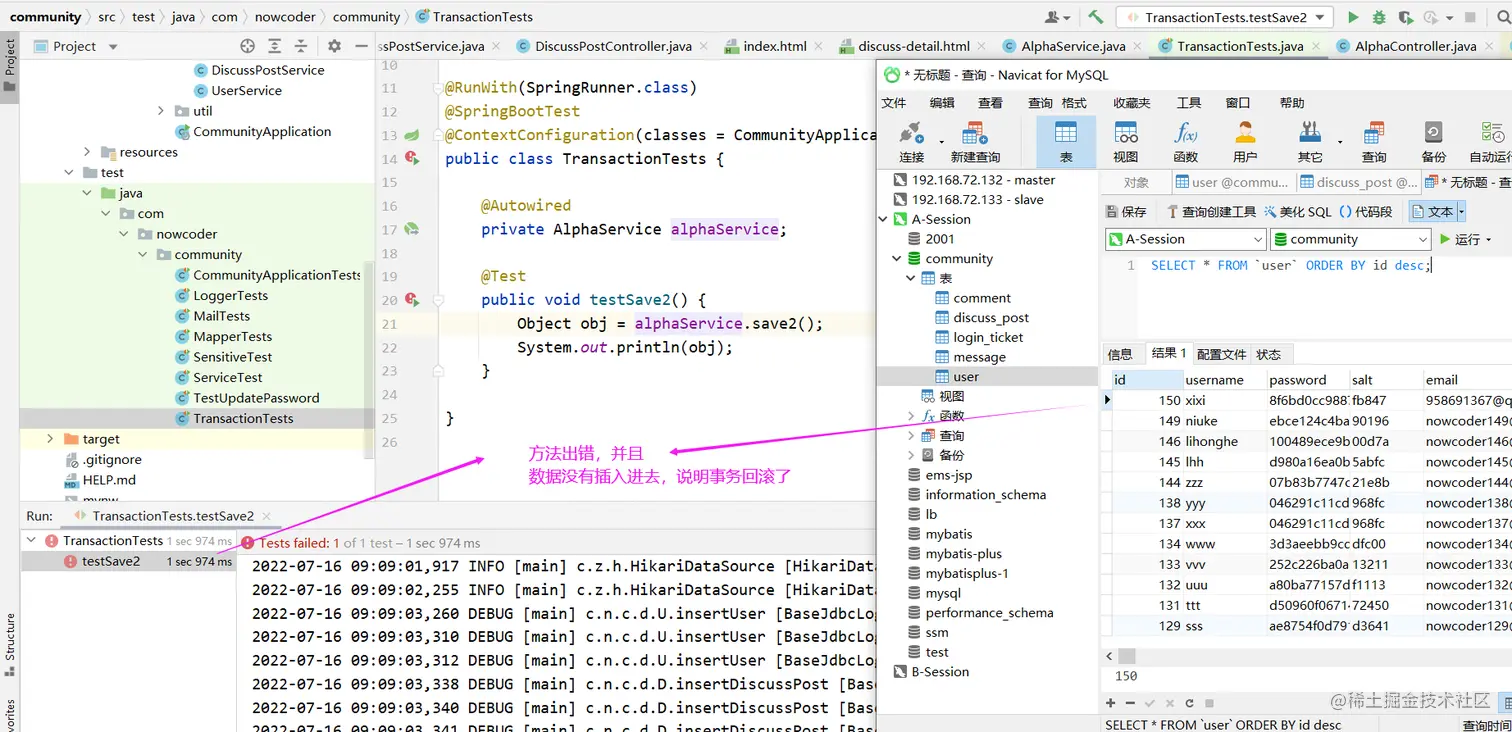1512x732 pixels.
Task: Open Navicat New Query (新建查询) tool
Action: (975, 142)
